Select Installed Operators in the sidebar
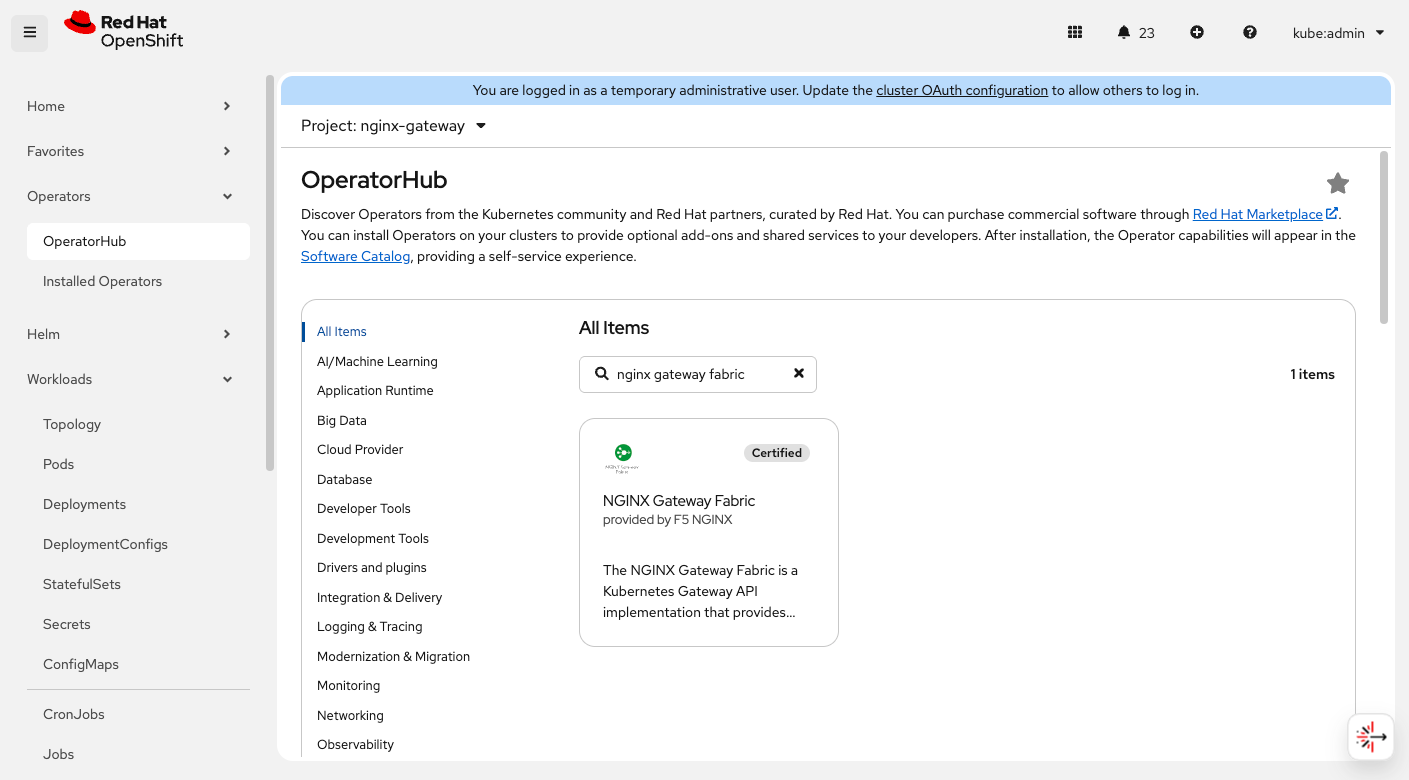 [102, 281]
